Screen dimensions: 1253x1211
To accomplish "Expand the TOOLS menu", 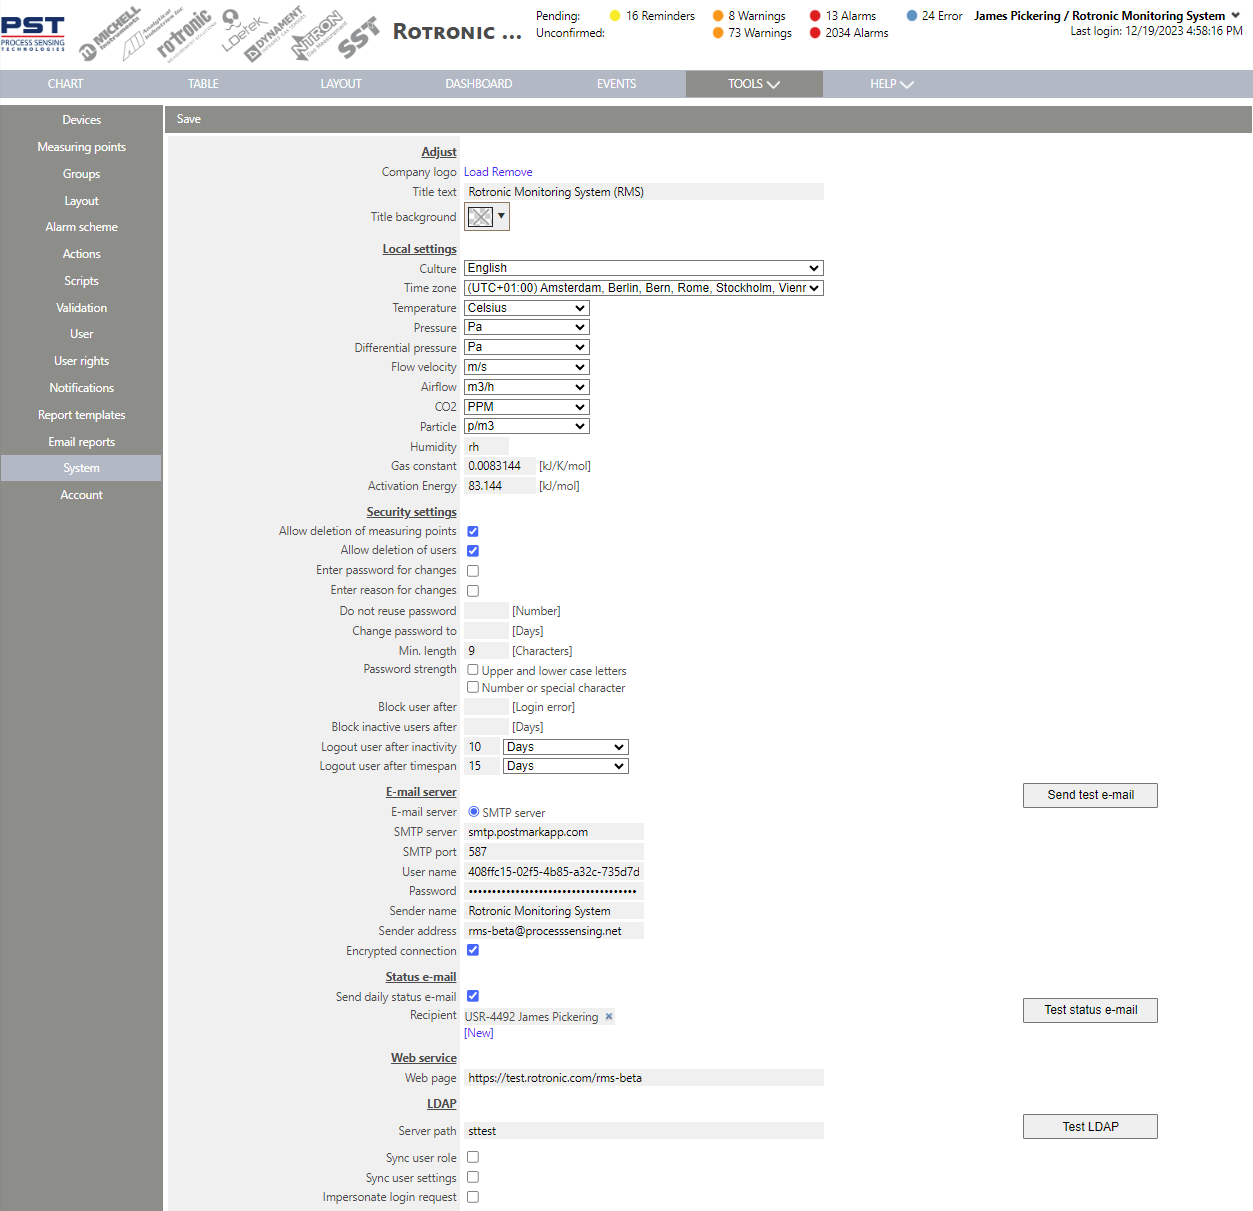I will [754, 84].
